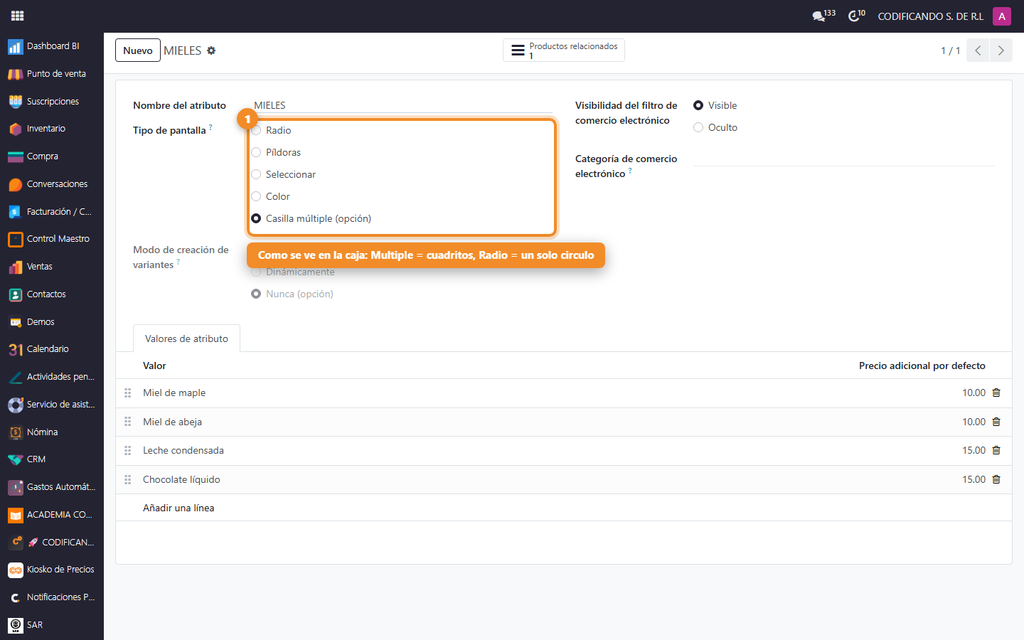Open the apps grid menu icon
The width and height of the screenshot is (1024, 640).
[x=18, y=16]
